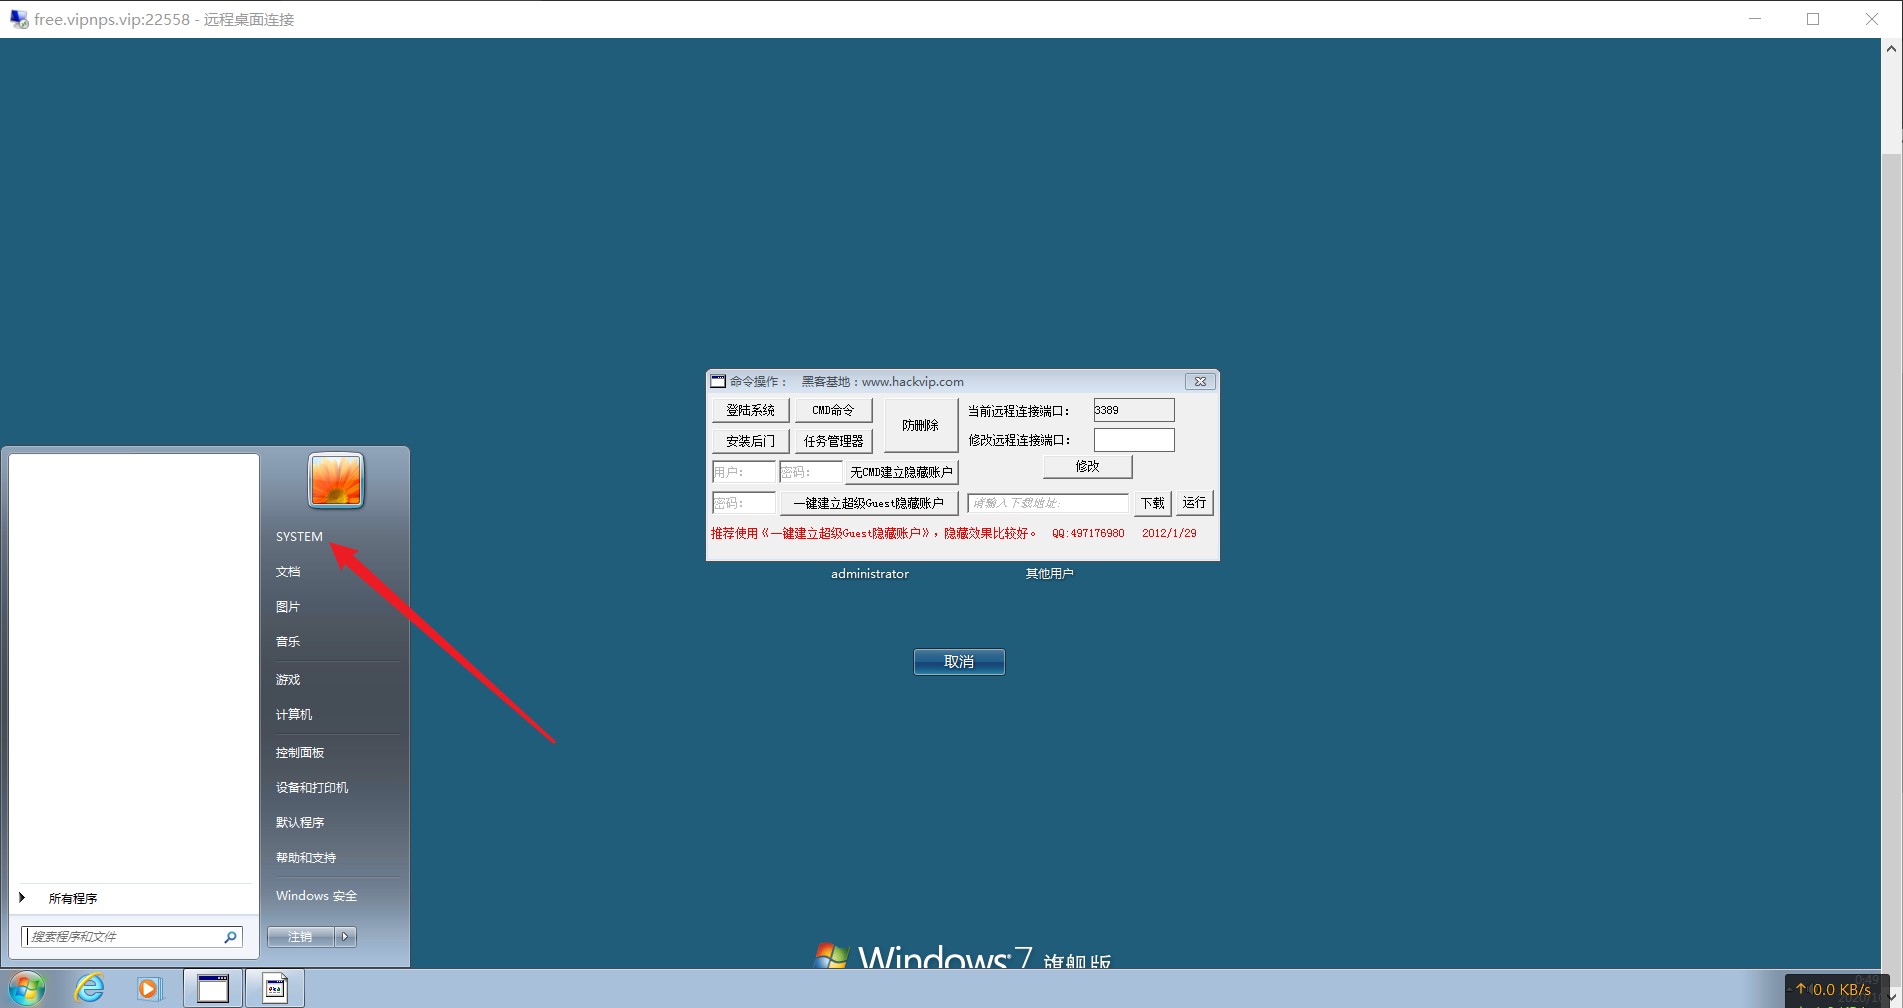Minimize the remote desktop connection window
The width and height of the screenshot is (1903, 1008).
click(1755, 19)
